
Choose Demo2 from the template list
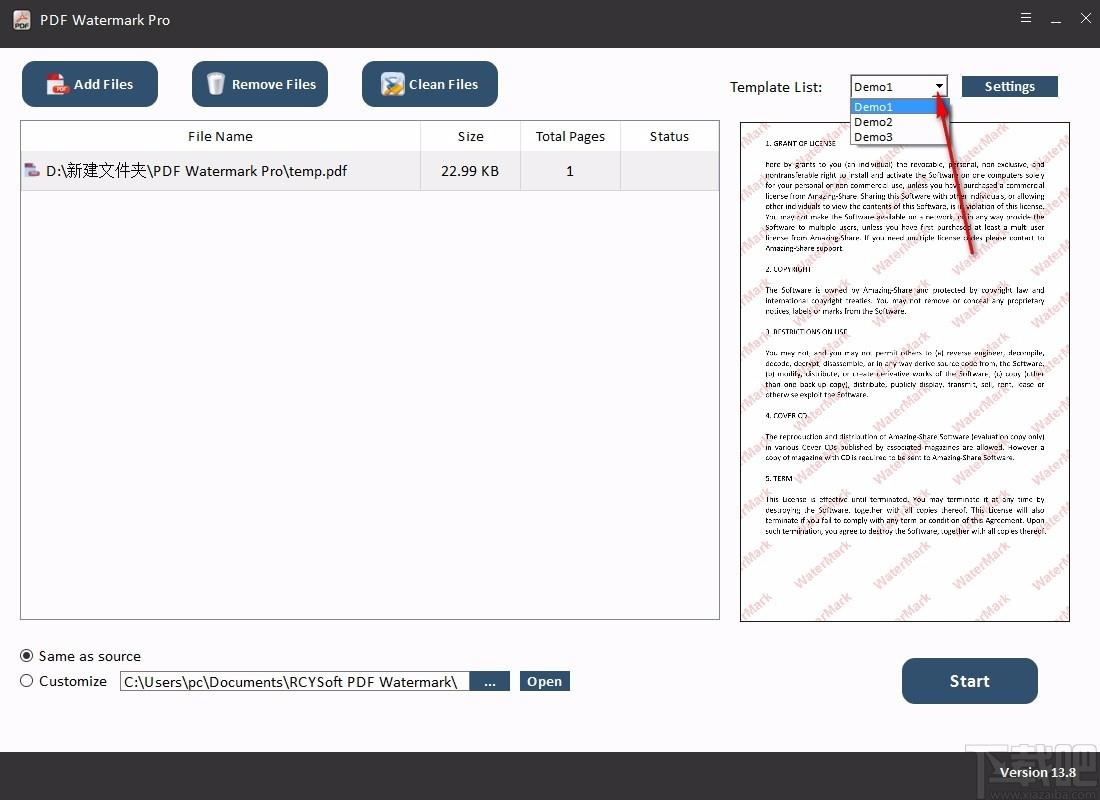tap(892, 122)
